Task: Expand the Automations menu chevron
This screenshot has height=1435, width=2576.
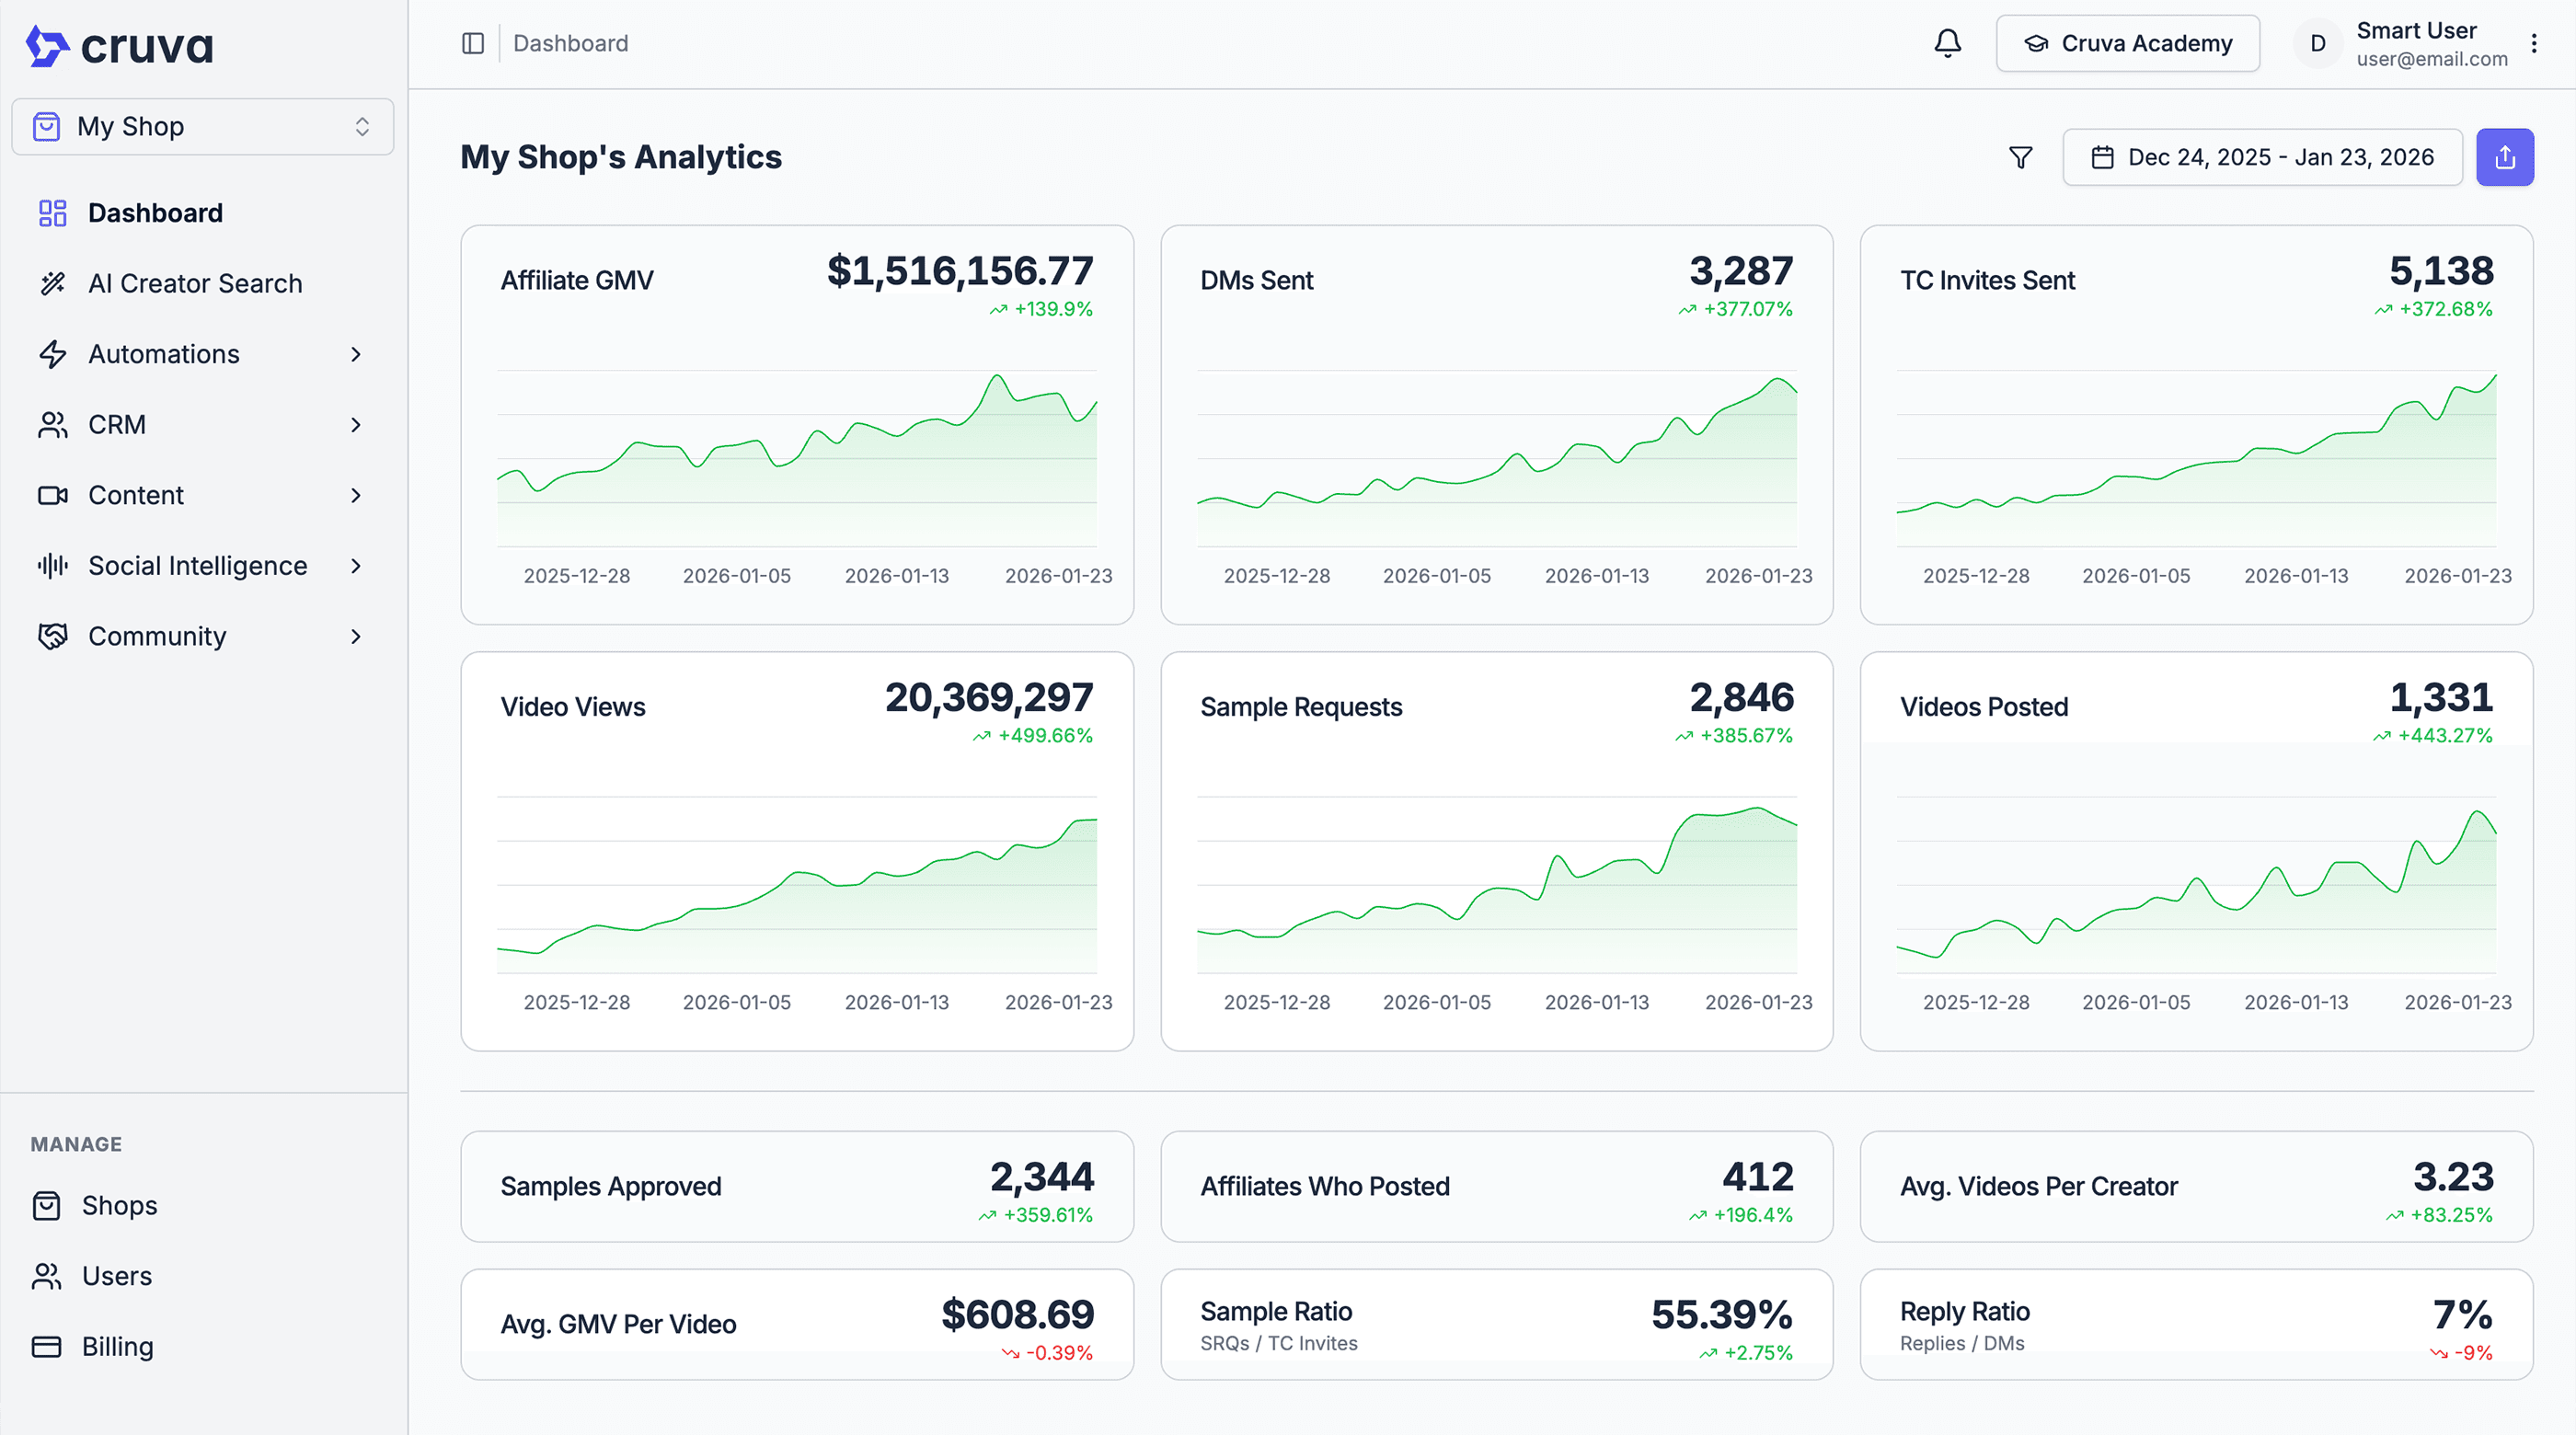Action: tap(356, 354)
